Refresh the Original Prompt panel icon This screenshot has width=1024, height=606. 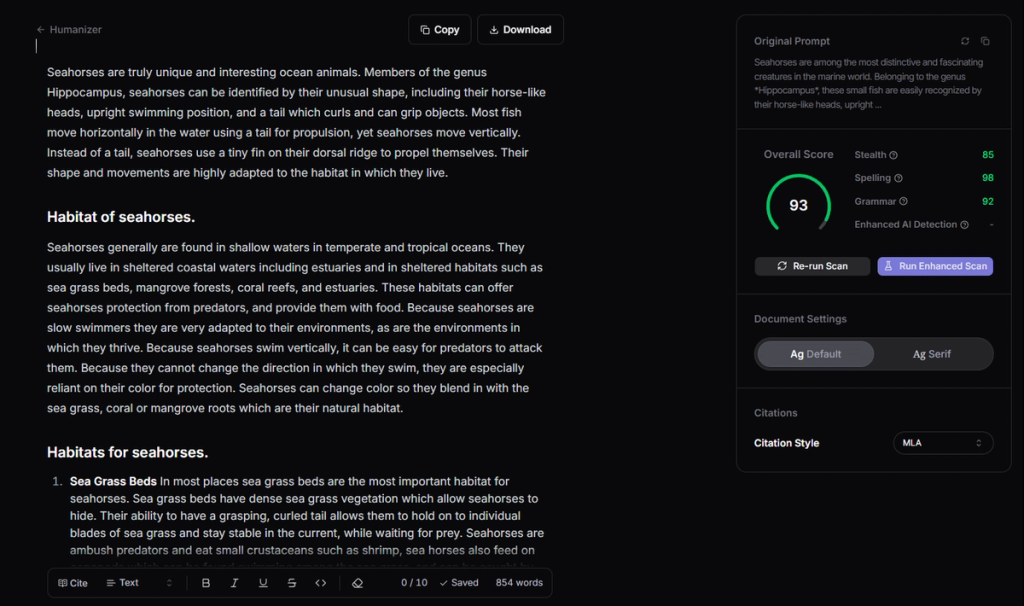(x=965, y=41)
